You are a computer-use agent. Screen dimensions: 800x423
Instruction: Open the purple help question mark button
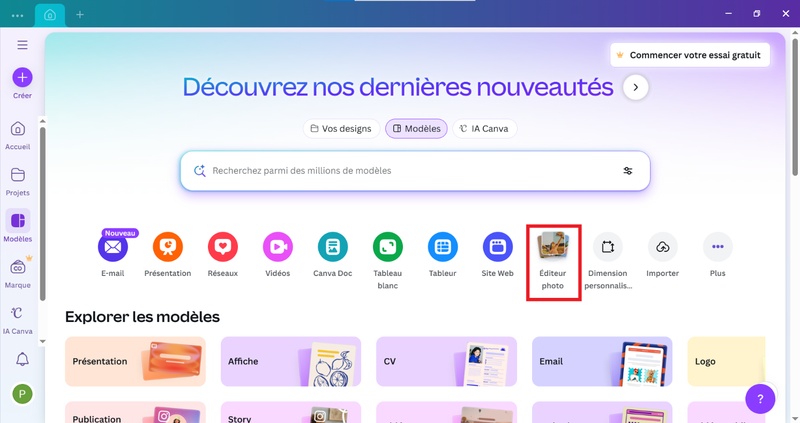pos(760,399)
